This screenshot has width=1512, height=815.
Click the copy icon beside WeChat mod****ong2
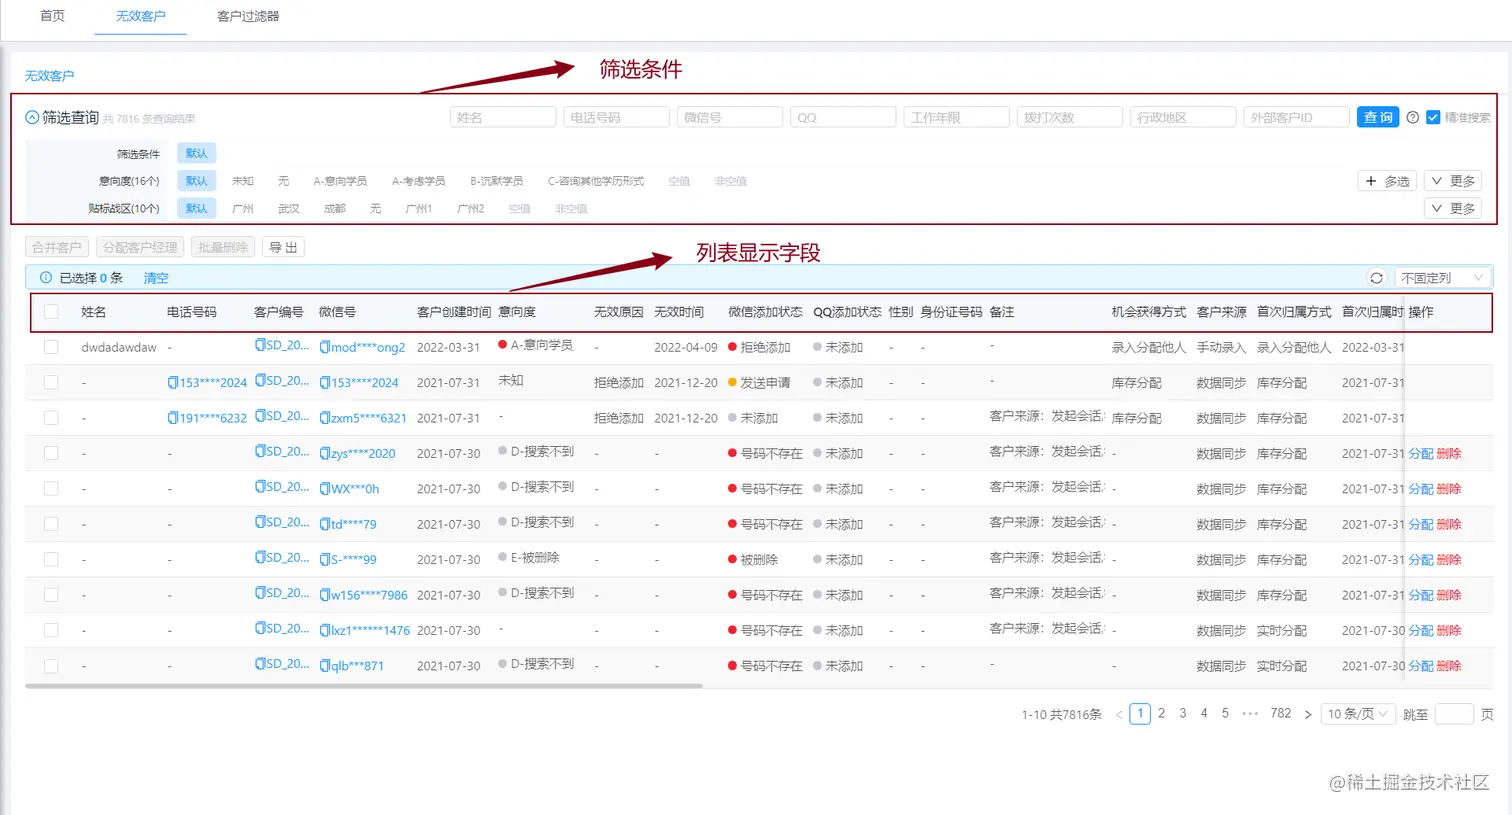324,347
